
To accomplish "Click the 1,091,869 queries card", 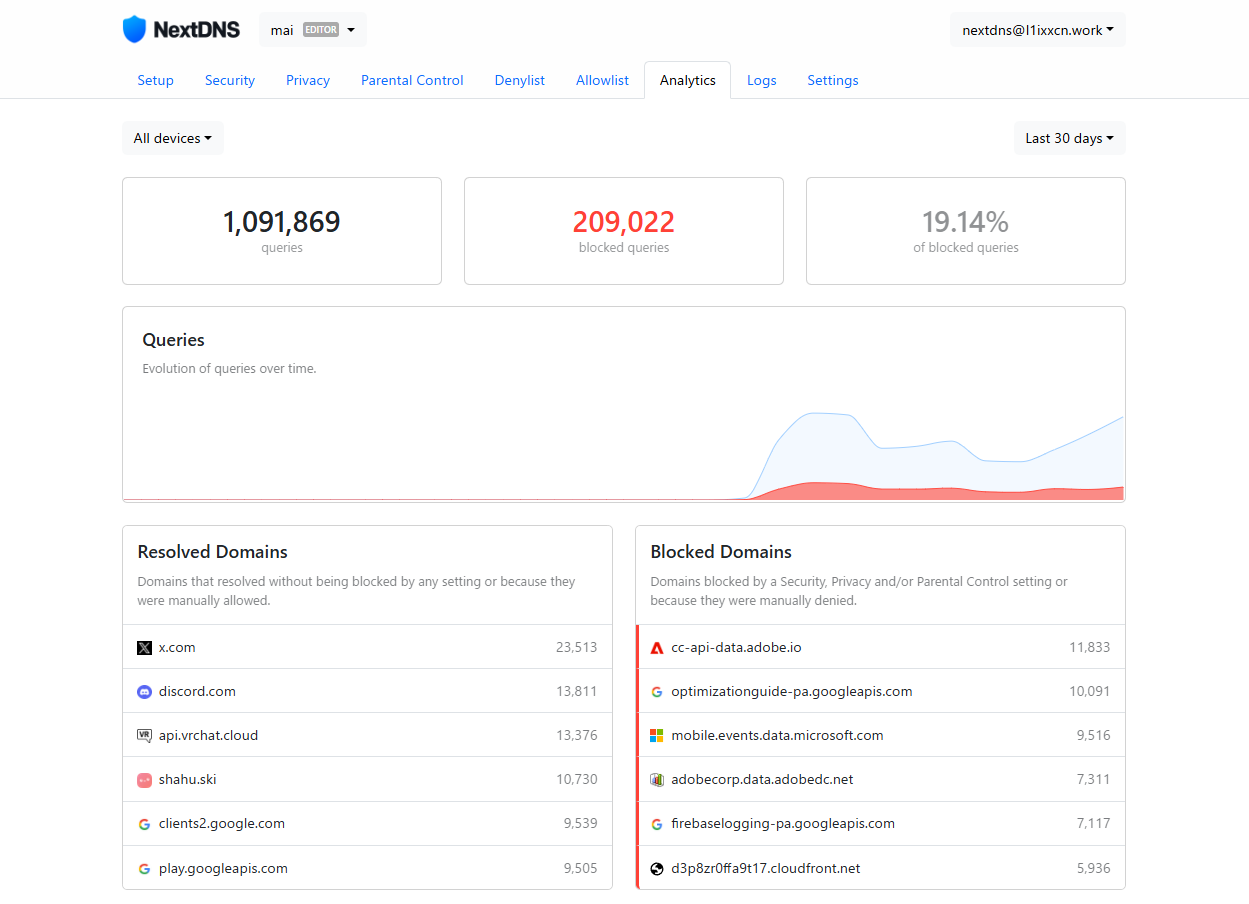I will point(282,231).
